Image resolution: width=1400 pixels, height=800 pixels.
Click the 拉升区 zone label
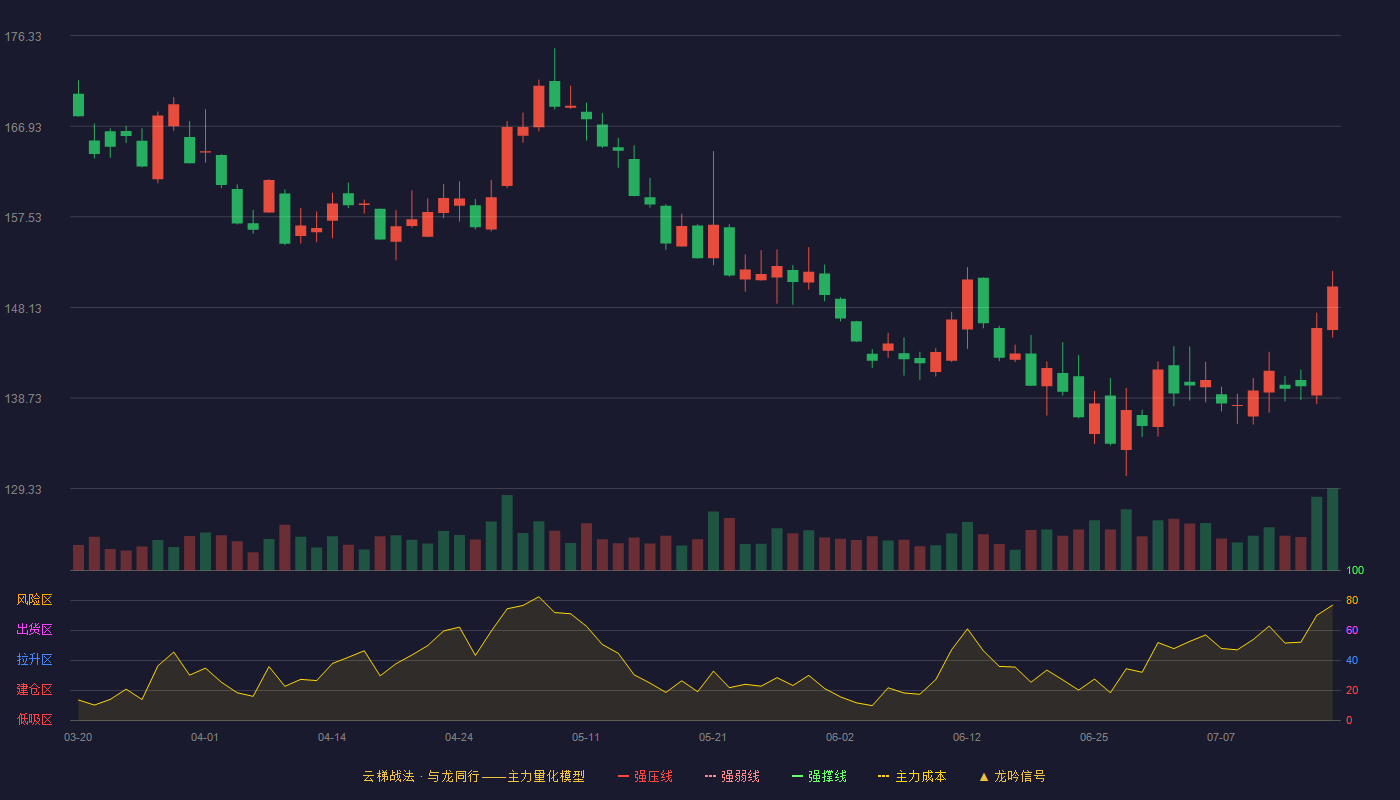(x=34, y=660)
